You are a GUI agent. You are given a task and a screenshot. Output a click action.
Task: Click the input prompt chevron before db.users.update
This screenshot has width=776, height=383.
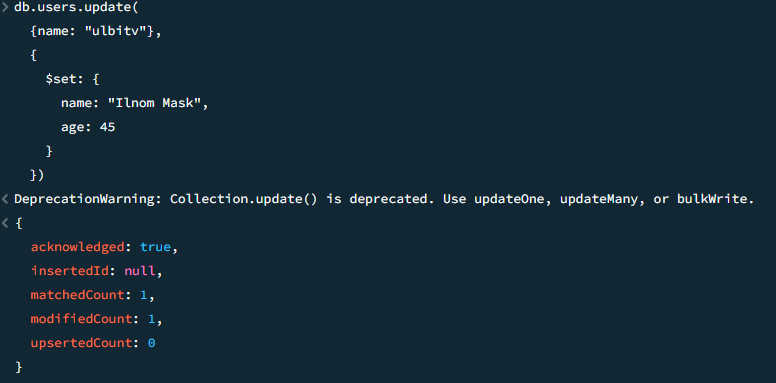(x=5, y=7)
